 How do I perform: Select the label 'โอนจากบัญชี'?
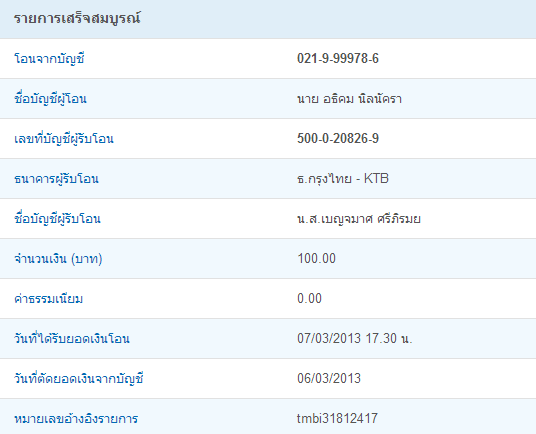49,59
